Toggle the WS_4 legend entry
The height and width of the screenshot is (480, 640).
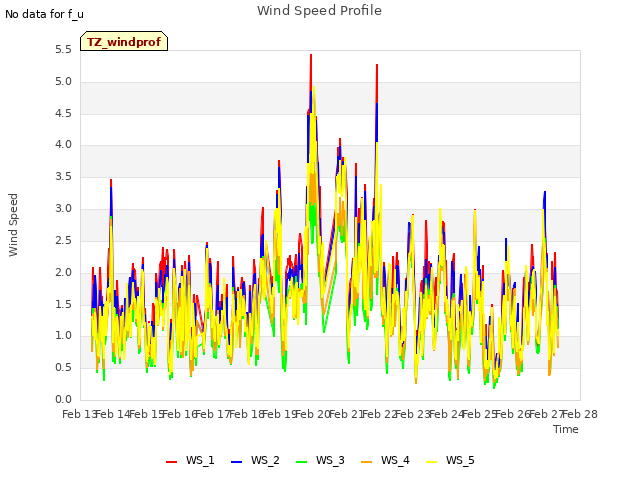[385, 460]
